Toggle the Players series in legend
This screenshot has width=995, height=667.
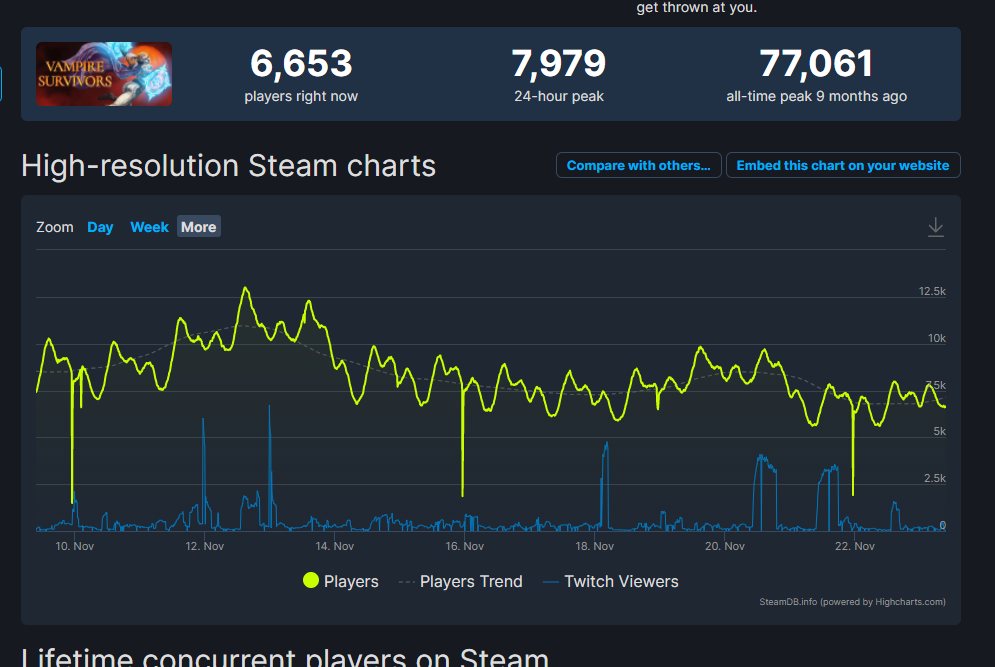pos(341,581)
